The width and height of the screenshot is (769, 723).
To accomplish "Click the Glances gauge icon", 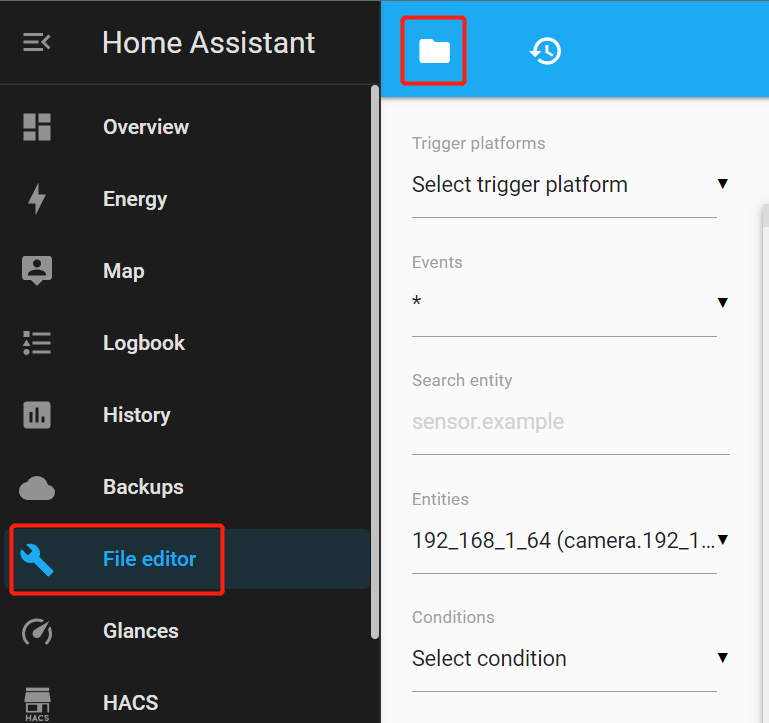I will [x=37, y=632].
